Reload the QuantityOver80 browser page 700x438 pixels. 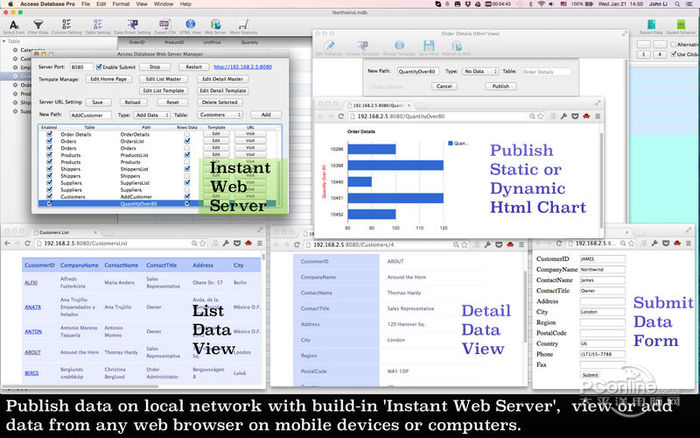pyautogui.click(x=341, y=116)
